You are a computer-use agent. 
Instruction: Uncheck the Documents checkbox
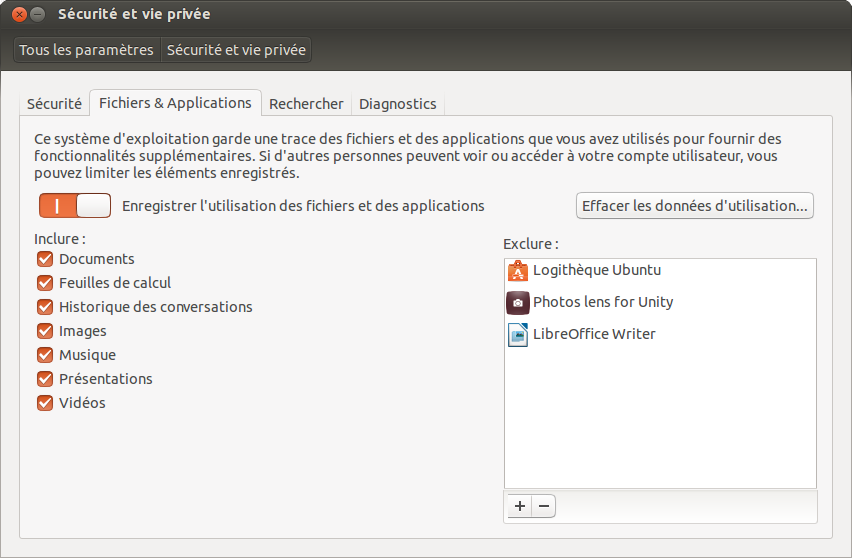45,259
